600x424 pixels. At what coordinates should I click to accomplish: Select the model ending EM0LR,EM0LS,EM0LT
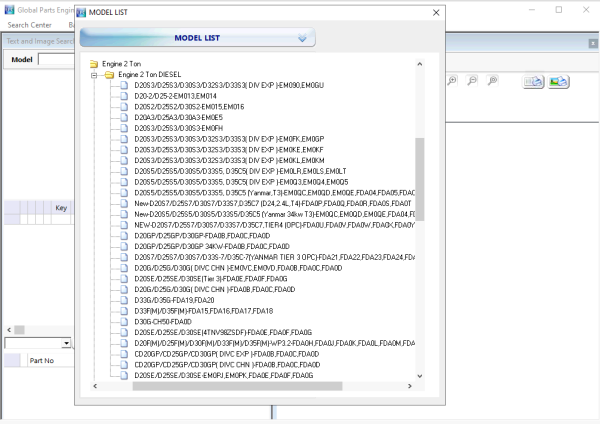pos(240,171)
